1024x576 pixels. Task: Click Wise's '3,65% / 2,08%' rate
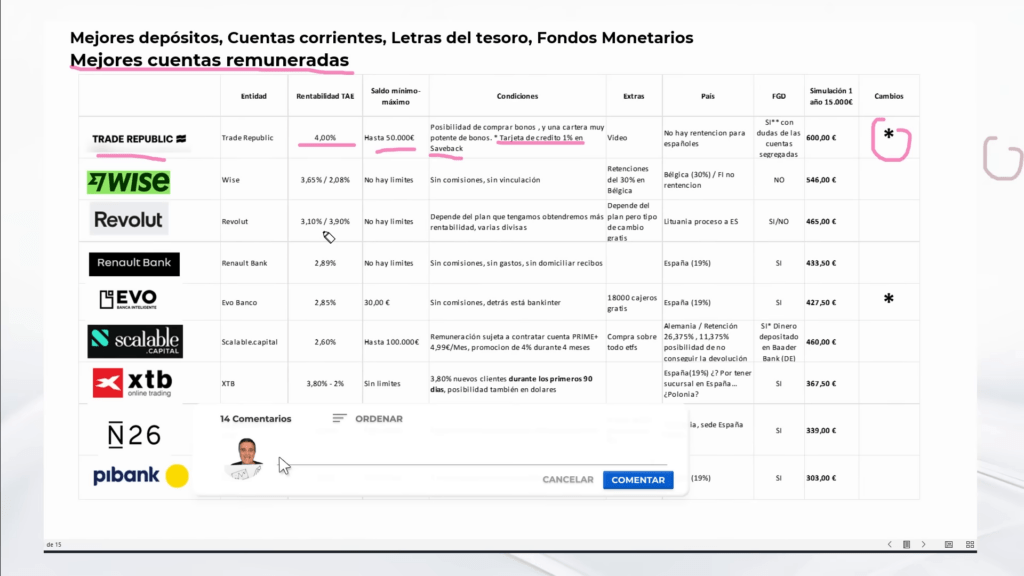pyautogui.click(x=325, y=180)
